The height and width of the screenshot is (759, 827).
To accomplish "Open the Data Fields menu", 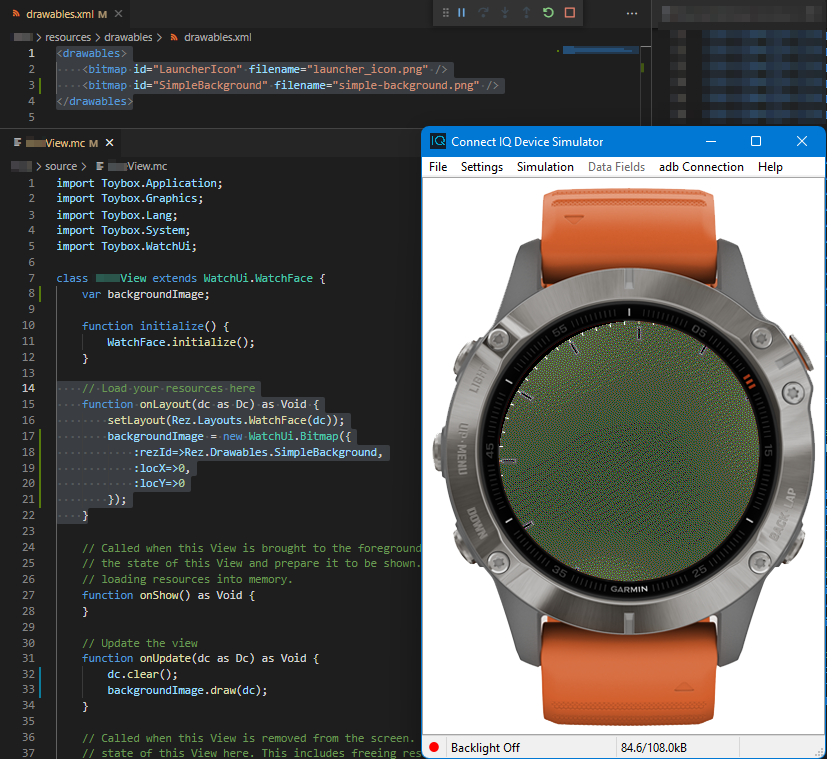I will tap(616, 167).
